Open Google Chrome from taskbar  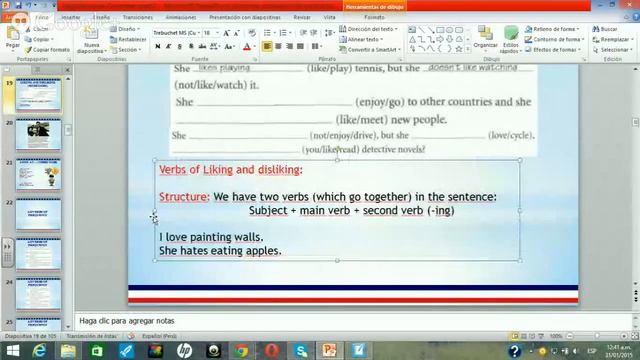click(x=242, y=351)
